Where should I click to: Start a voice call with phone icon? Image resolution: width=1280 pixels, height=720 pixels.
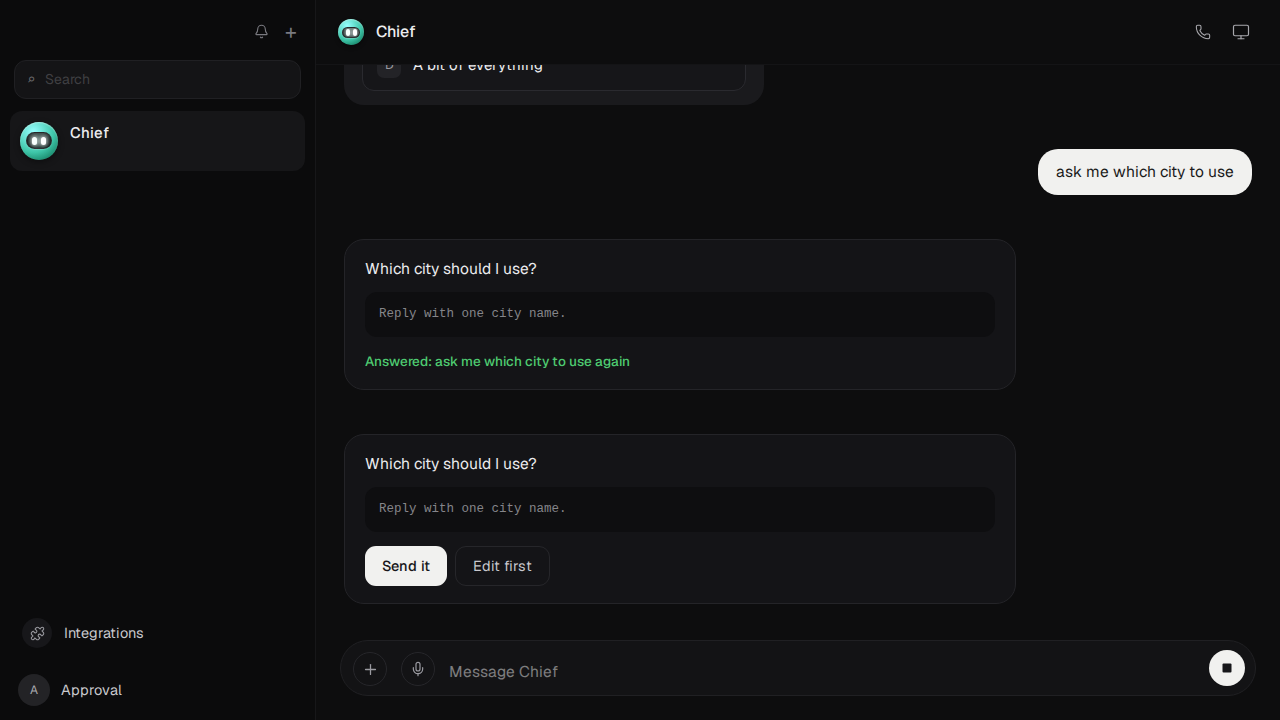tap(1203, 32)
